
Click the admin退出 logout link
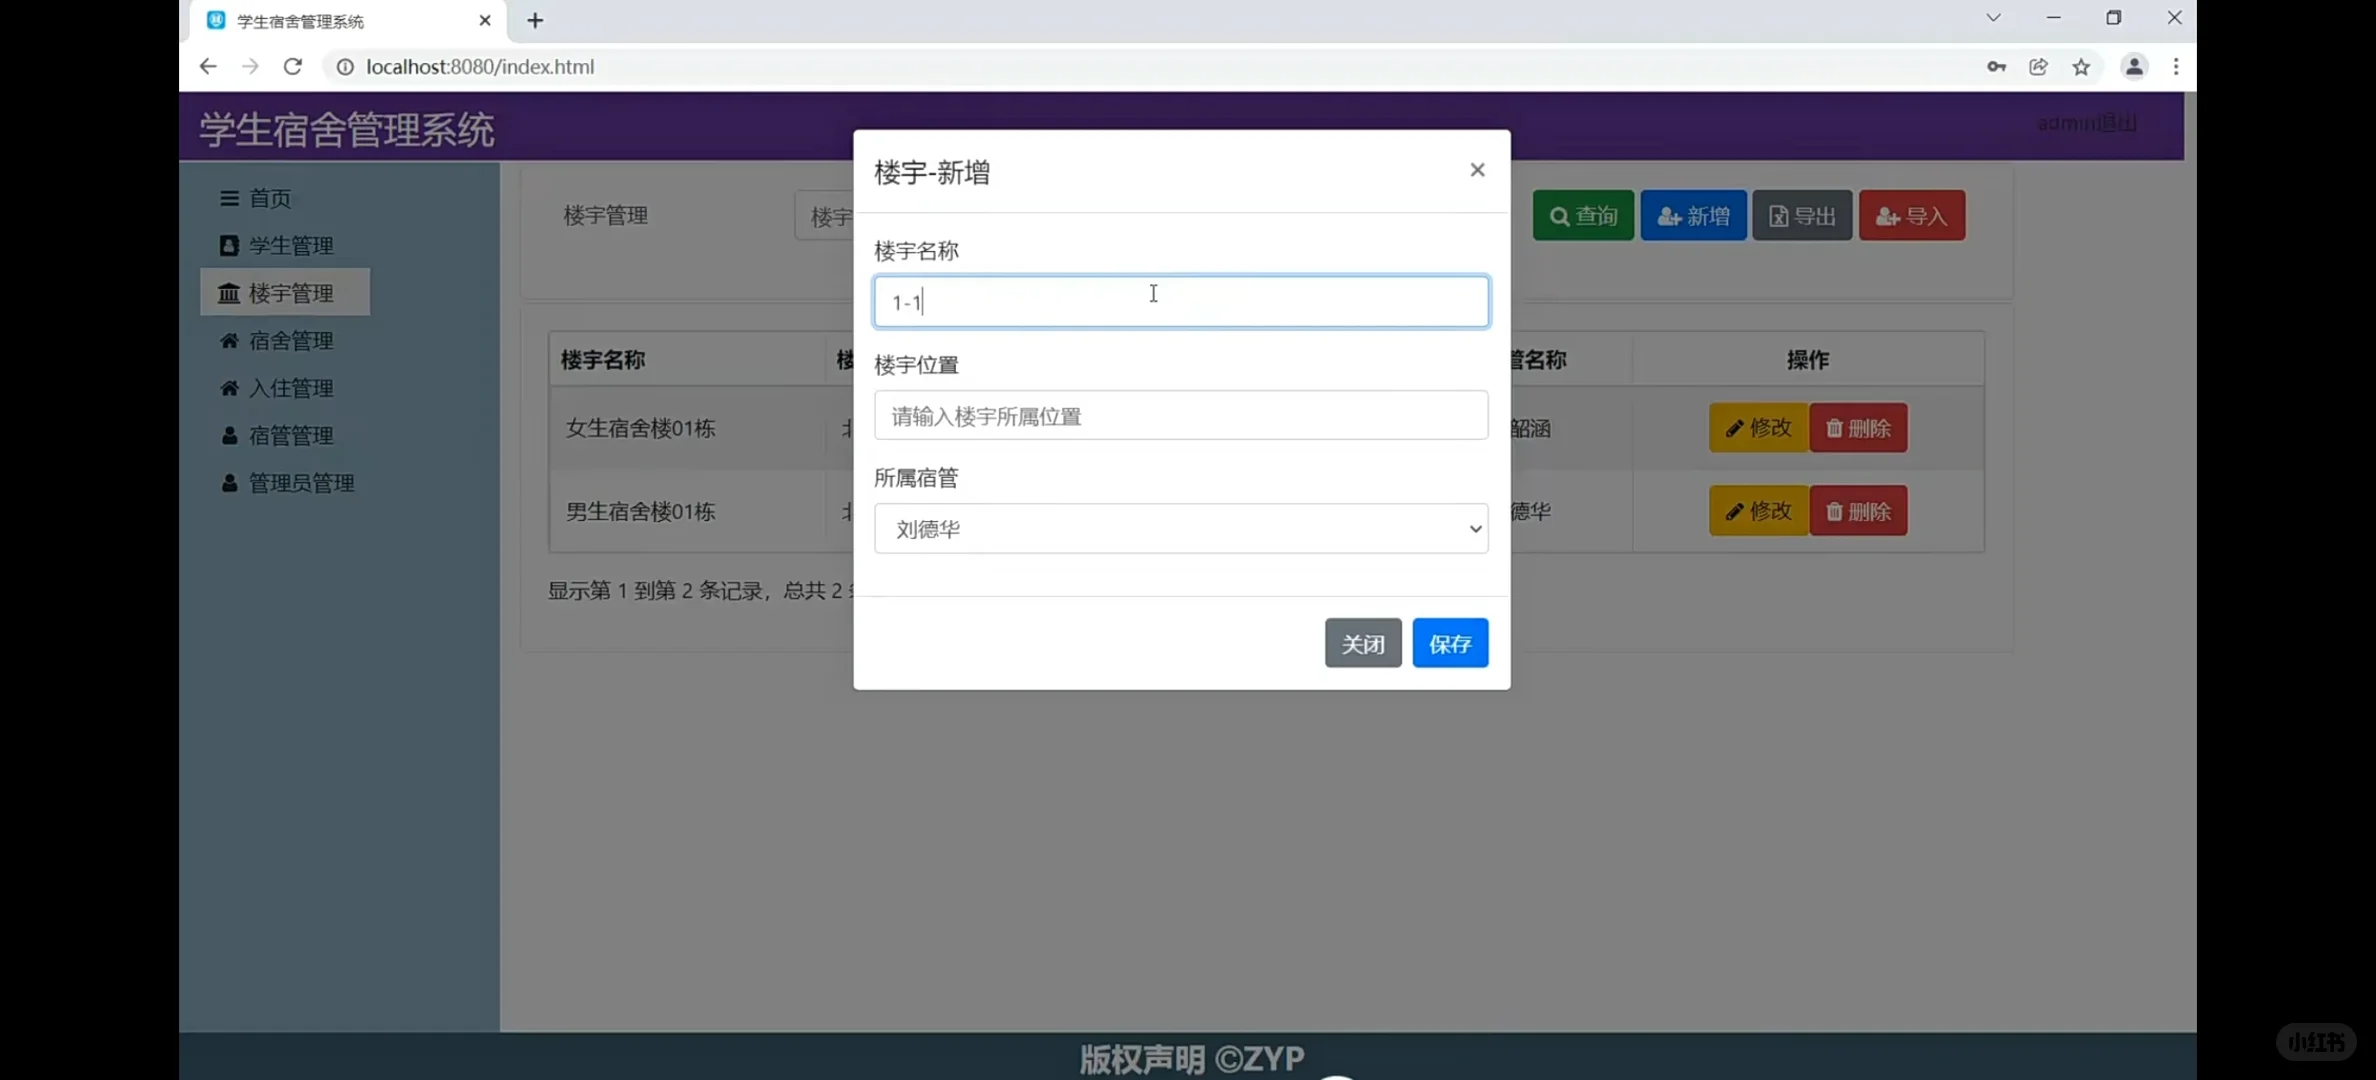pos(2086,123)
